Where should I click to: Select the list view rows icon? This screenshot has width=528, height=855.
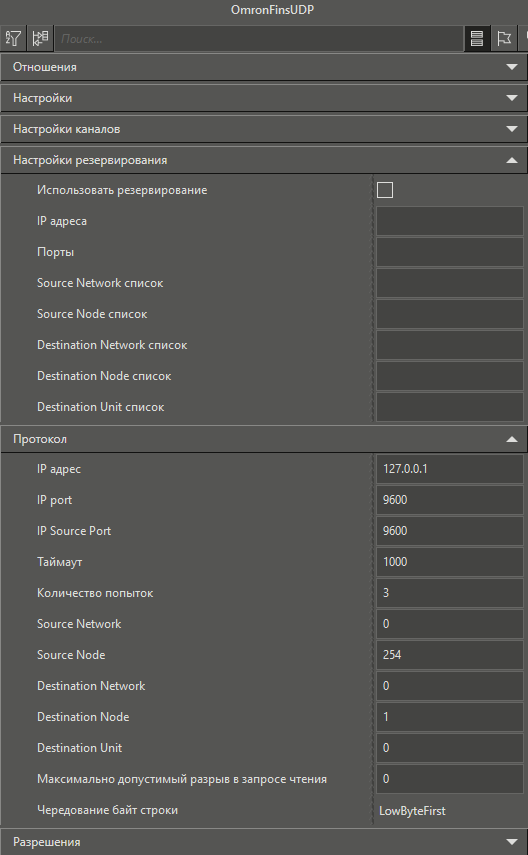pyautogui.click(x=477, y=38)
